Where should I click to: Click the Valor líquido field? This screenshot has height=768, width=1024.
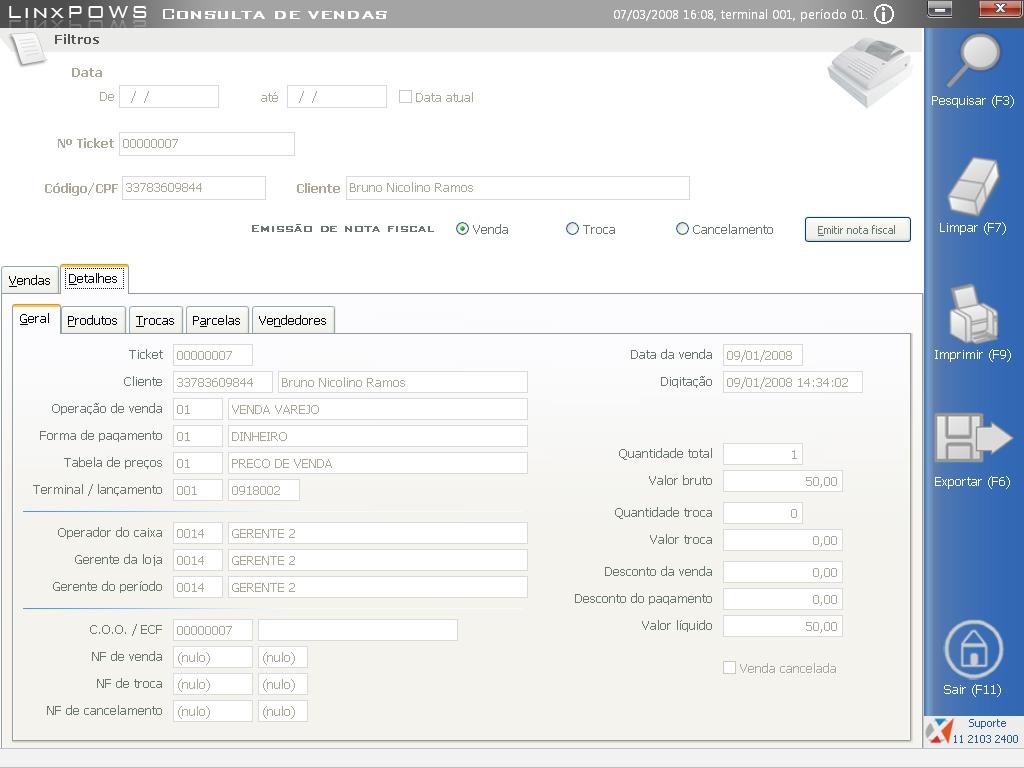pos(783,626)
